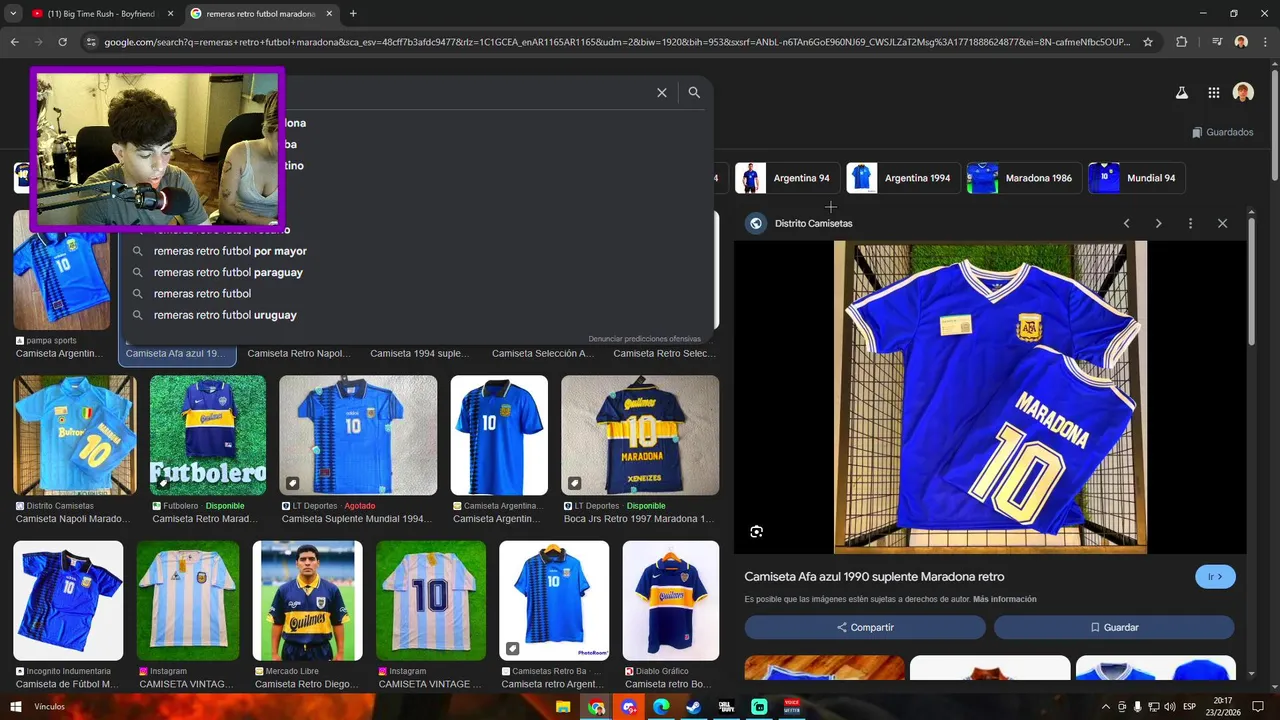This screenshot has height=720, width=1280.
Task: Open the taskbar clock showing 20:17
Action: [x=1223, y=707]
